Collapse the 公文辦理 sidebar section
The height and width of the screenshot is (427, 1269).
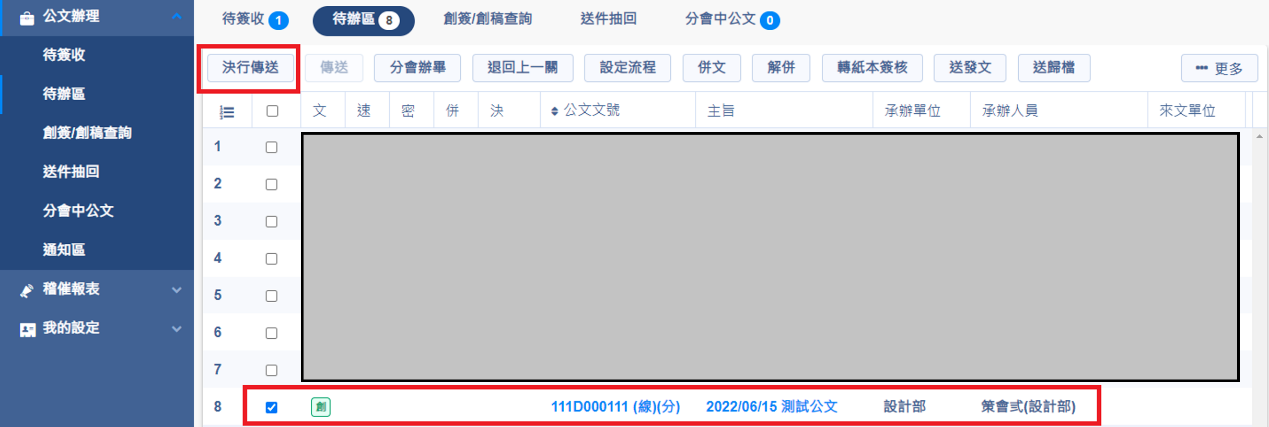tap(176, 17)
